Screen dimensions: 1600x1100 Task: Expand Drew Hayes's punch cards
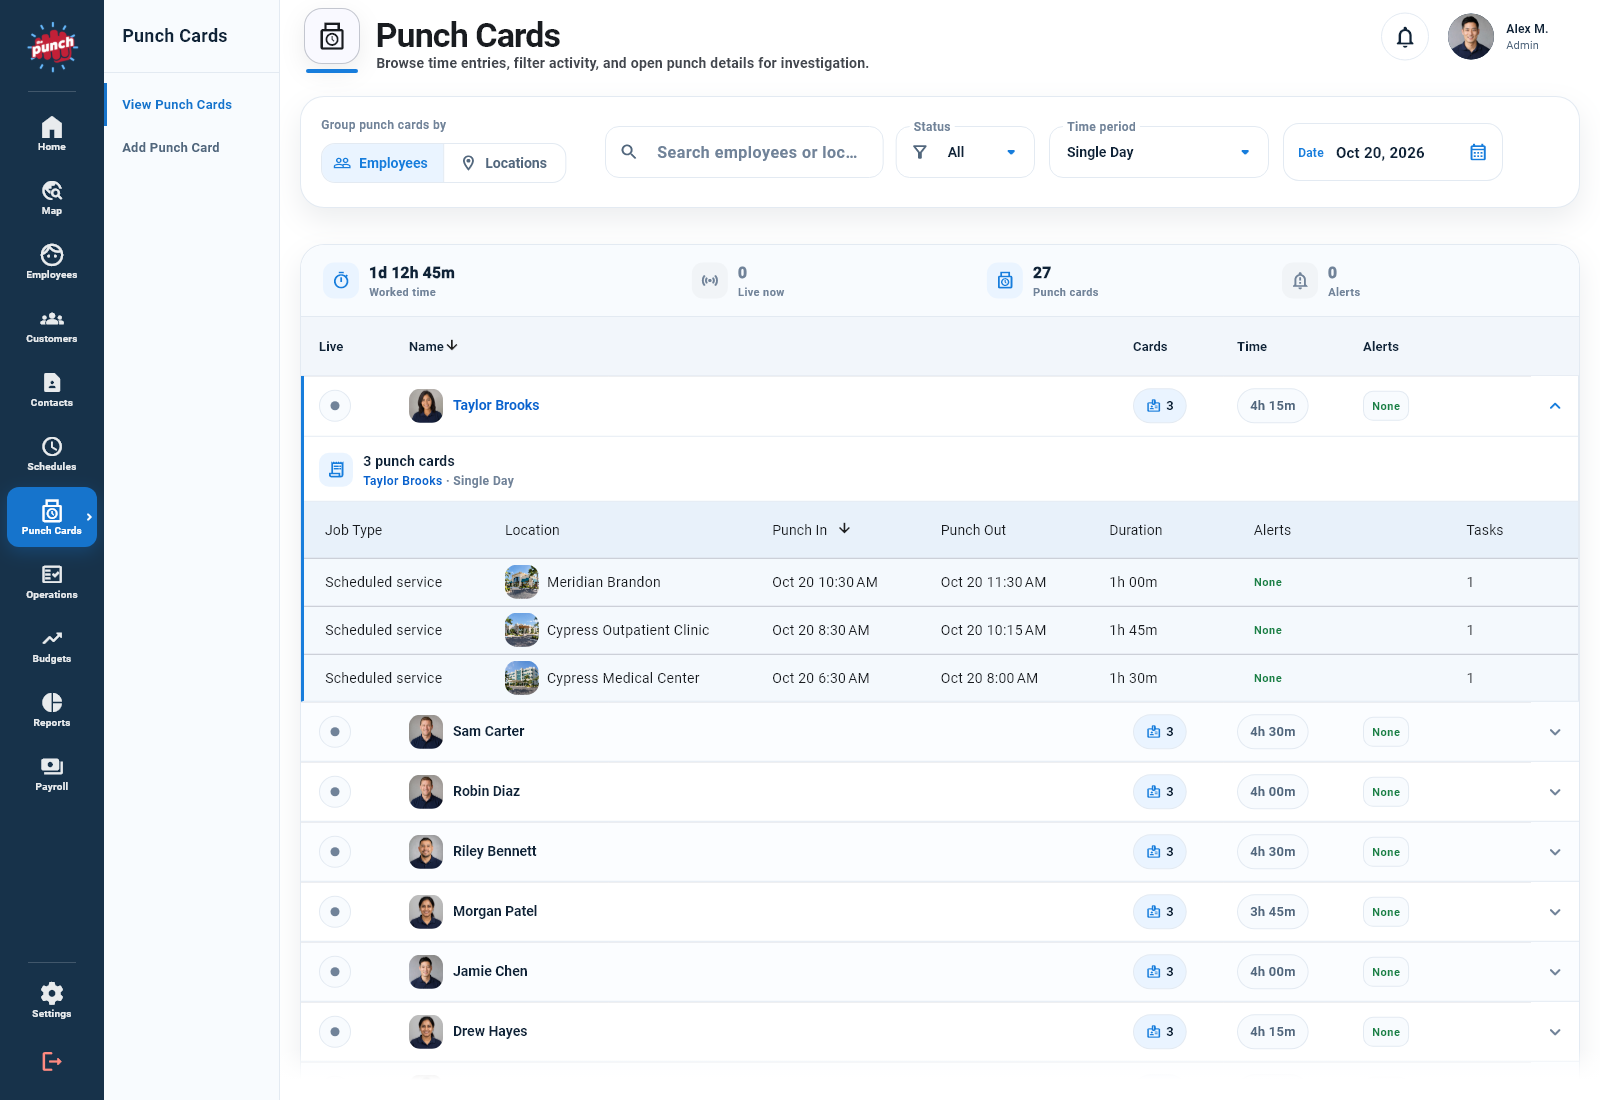click(x=1555, y=1032)
